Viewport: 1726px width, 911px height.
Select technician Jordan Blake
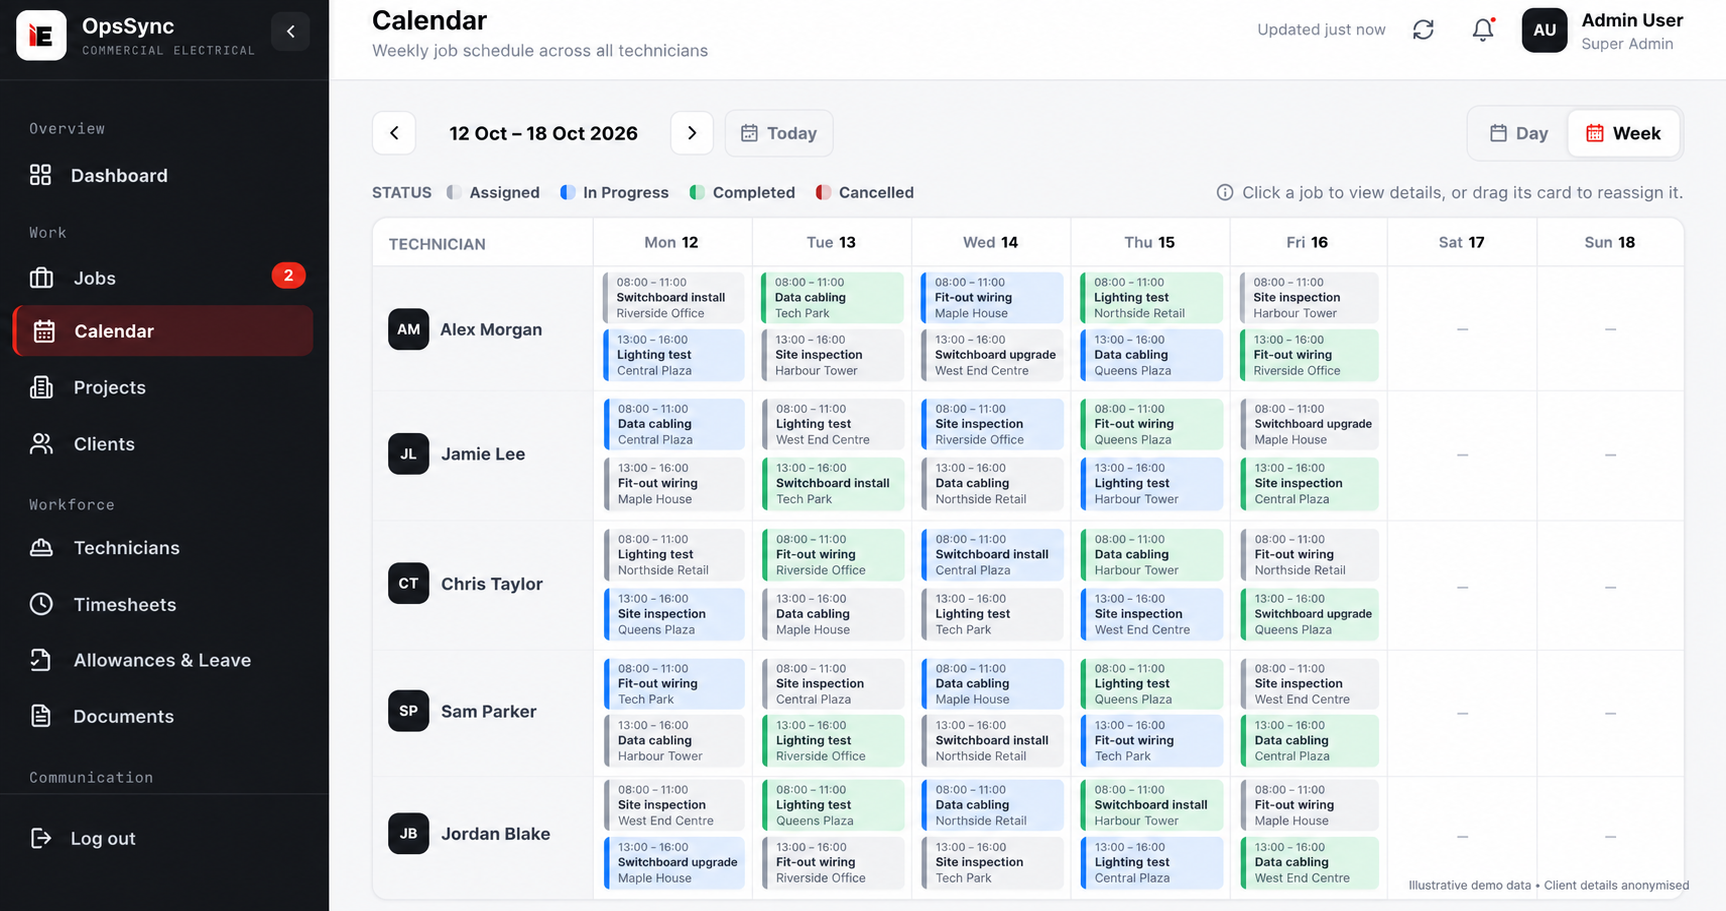496,834
